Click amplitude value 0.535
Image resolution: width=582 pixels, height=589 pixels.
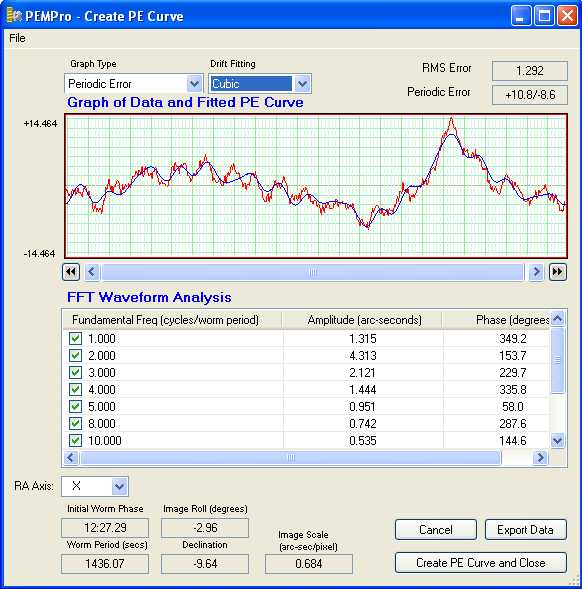point(363,441)
